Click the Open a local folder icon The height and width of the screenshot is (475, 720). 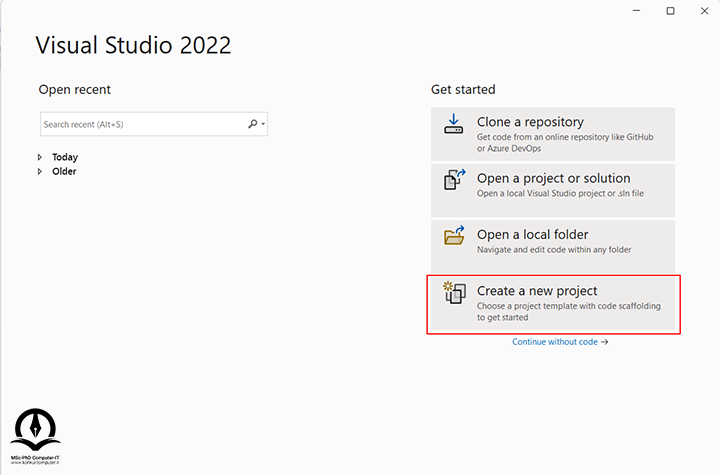[x=455, y=235]
